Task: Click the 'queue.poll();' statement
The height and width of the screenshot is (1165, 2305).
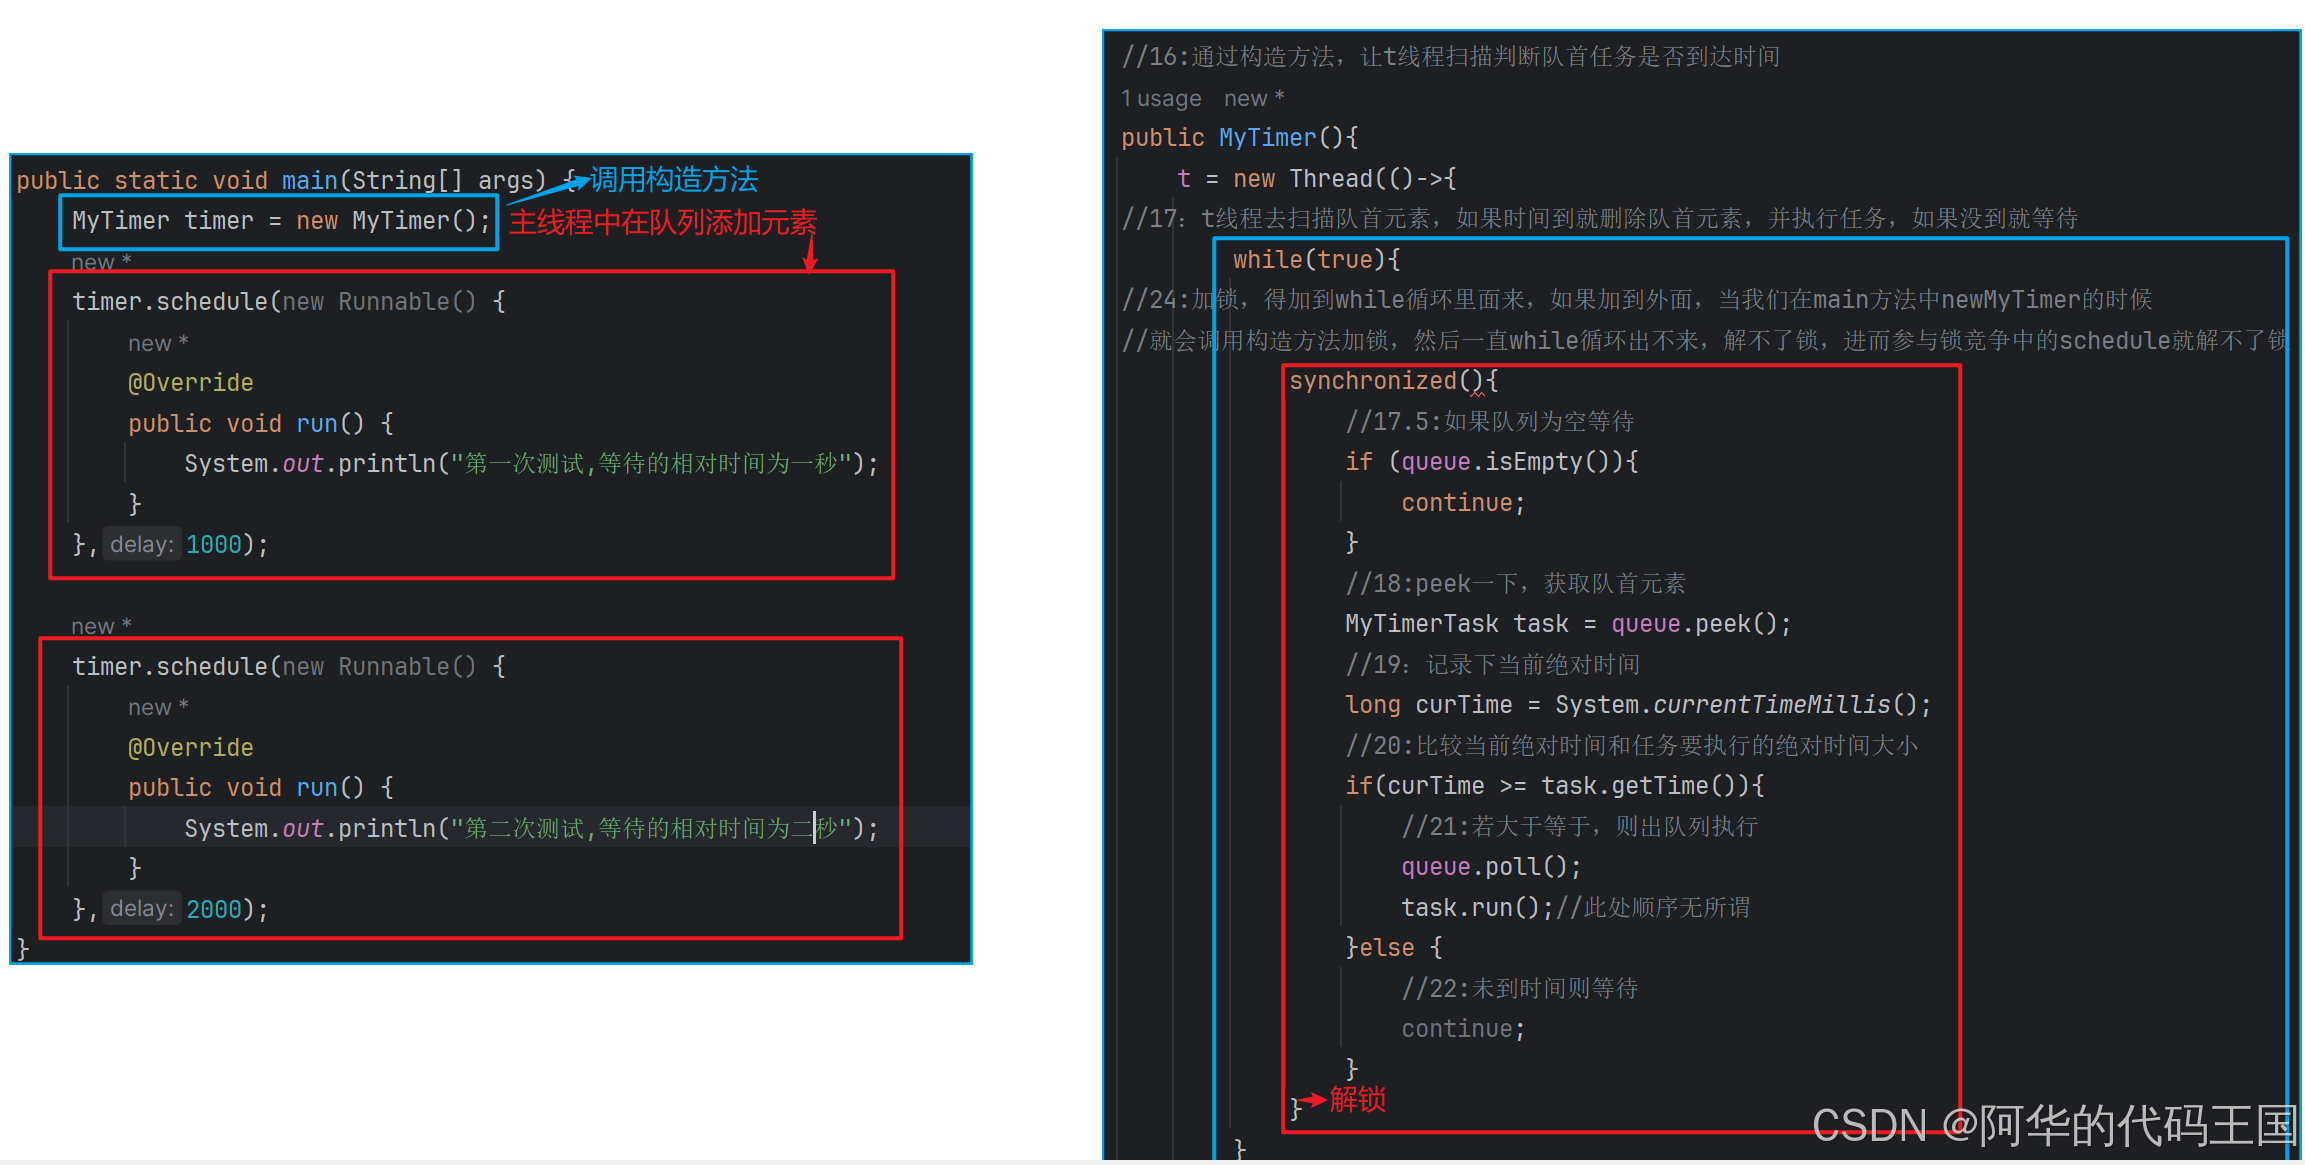Action: click(1490, 867)
